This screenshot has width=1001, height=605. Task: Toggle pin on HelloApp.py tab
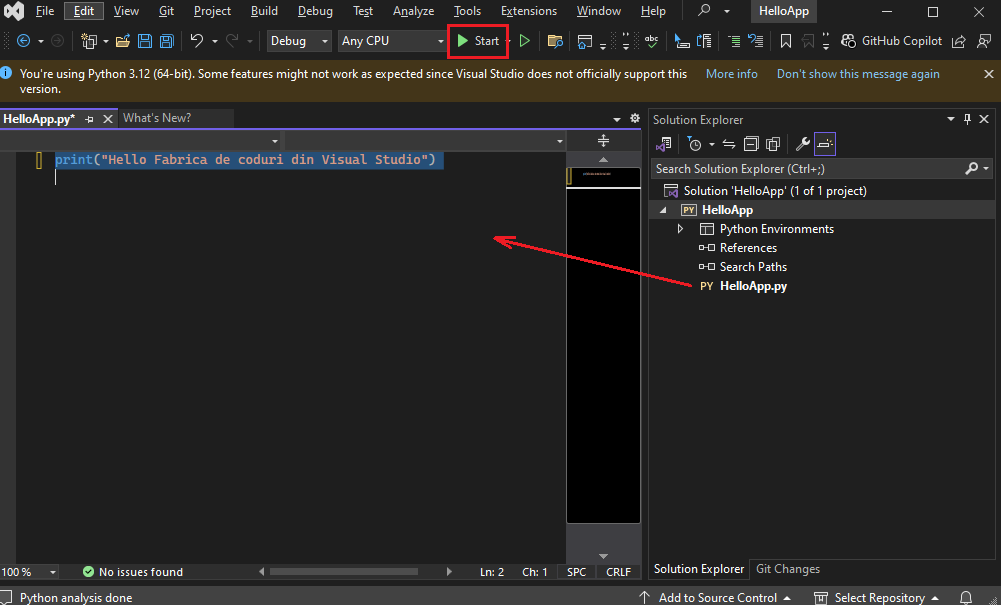coord(89,119)
